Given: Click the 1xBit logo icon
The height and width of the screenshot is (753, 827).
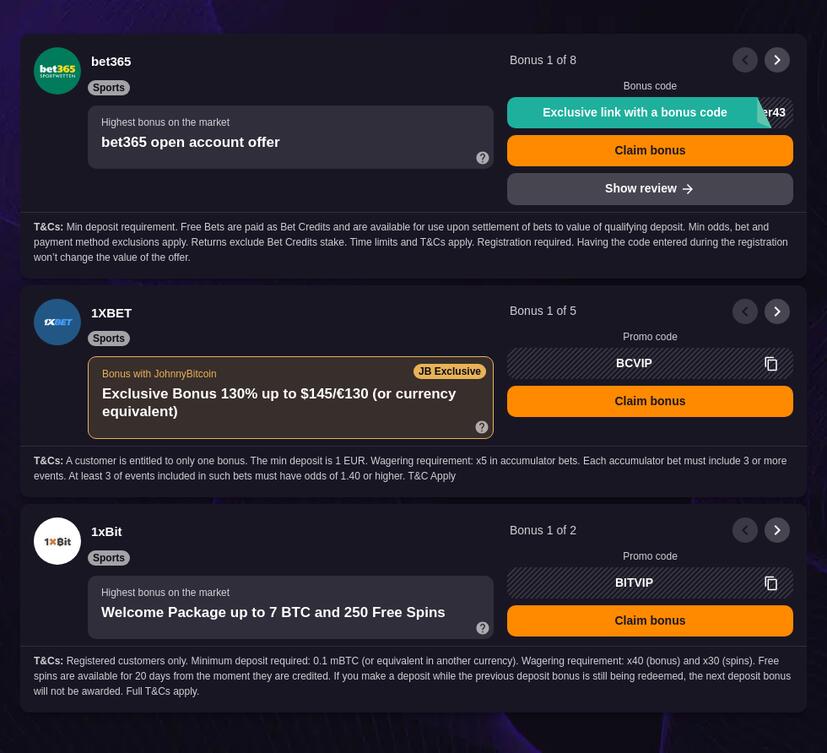Looking at the screenshot, I should [x=57, y=541].
